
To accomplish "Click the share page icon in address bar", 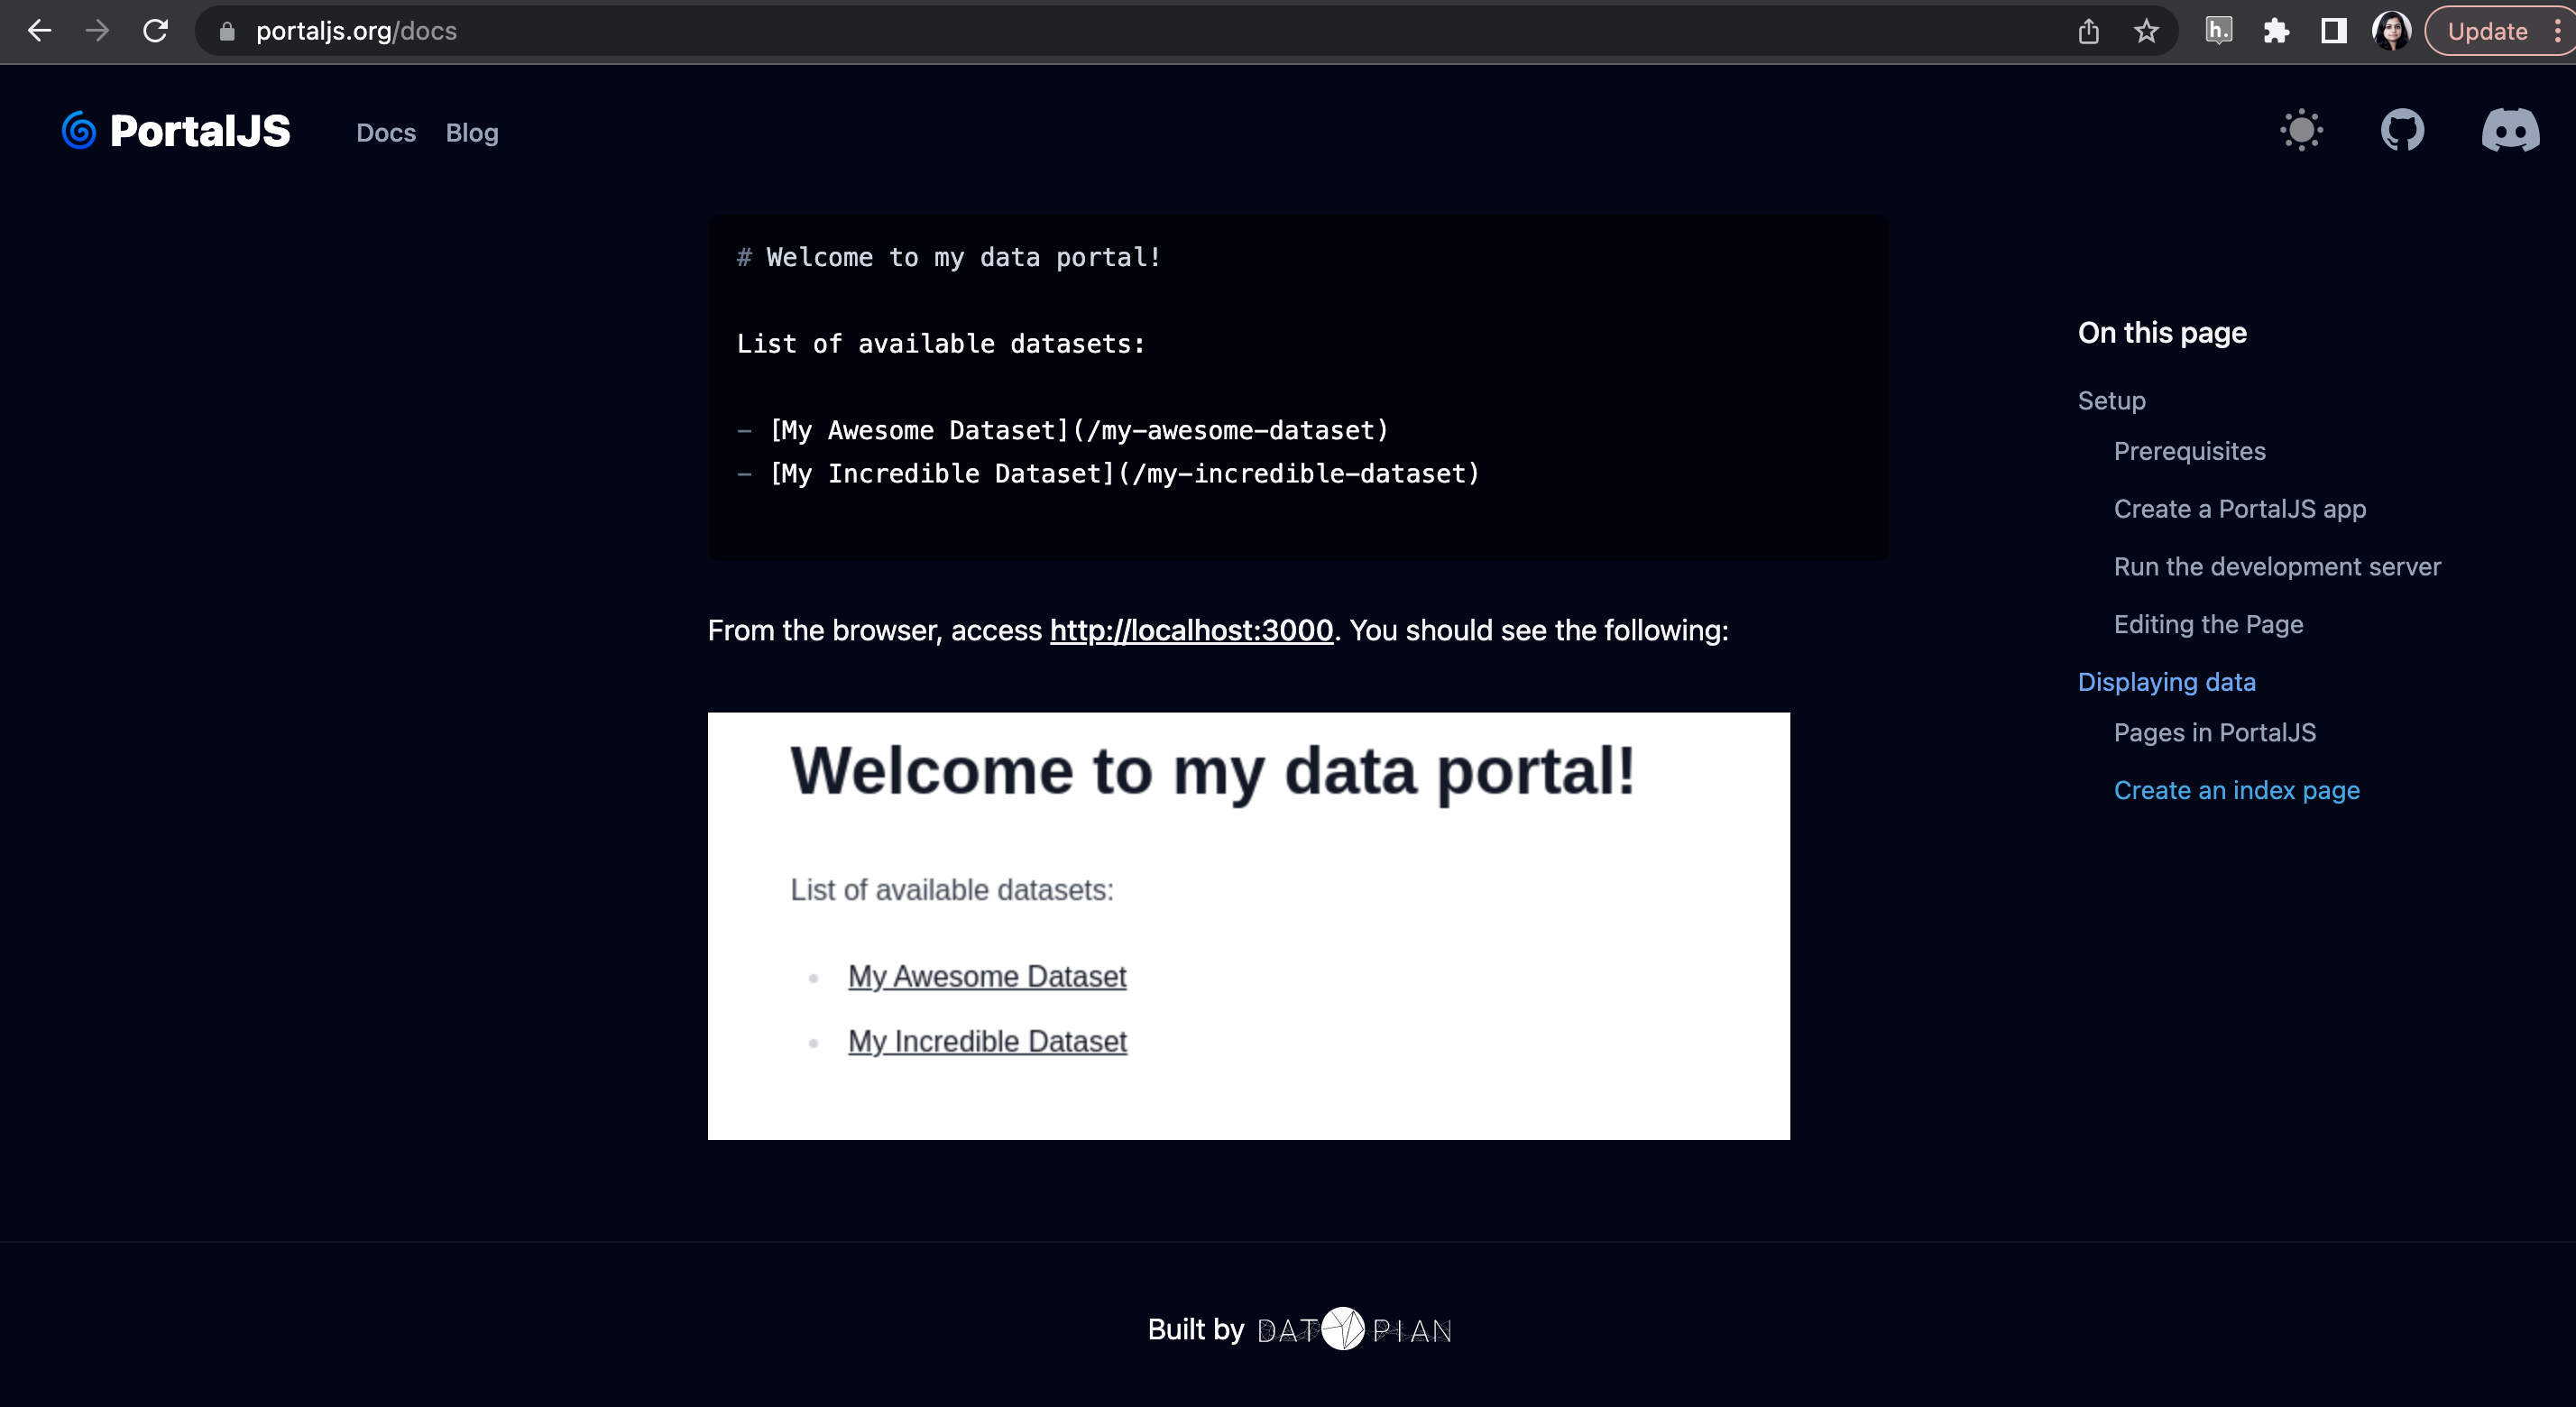I will point(2088,31).
